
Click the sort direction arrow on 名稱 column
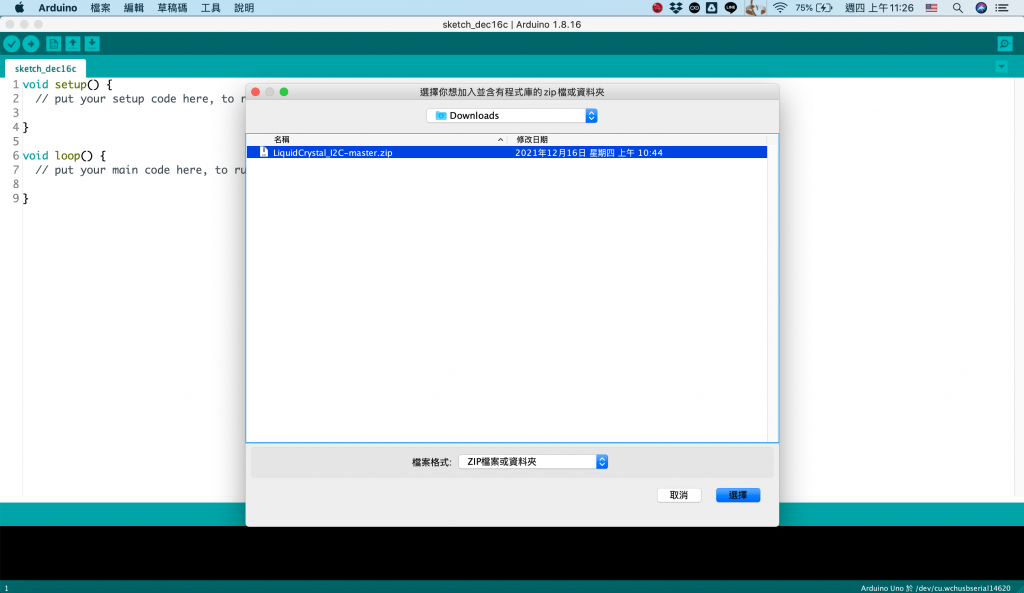click(500, 140)
